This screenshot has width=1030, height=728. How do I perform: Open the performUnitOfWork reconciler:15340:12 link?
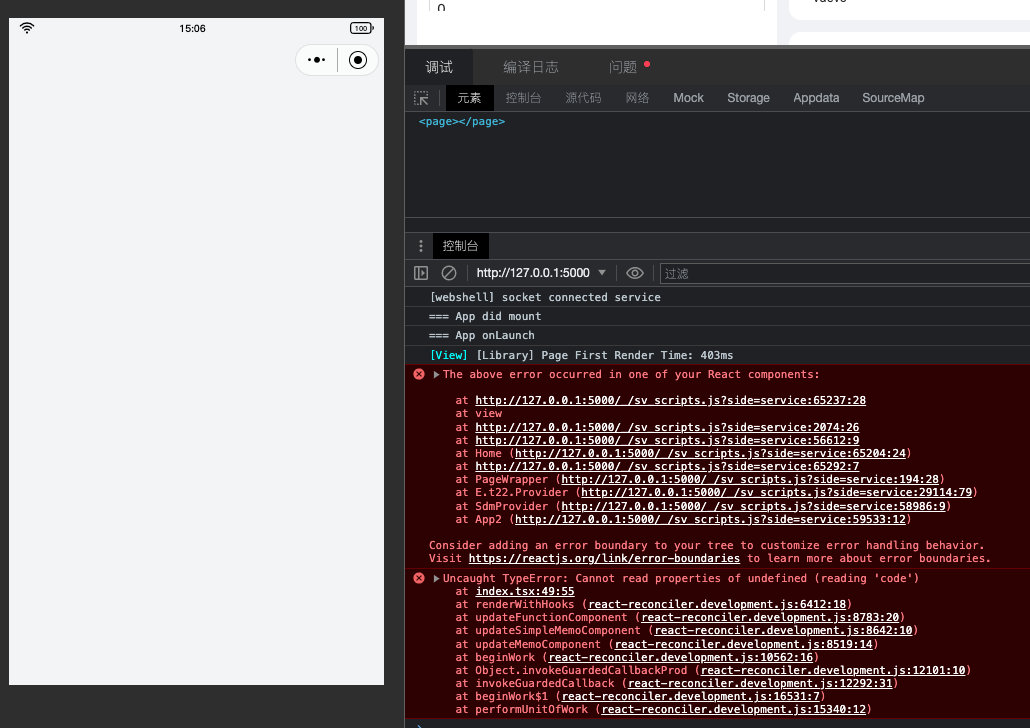[734, 710]
